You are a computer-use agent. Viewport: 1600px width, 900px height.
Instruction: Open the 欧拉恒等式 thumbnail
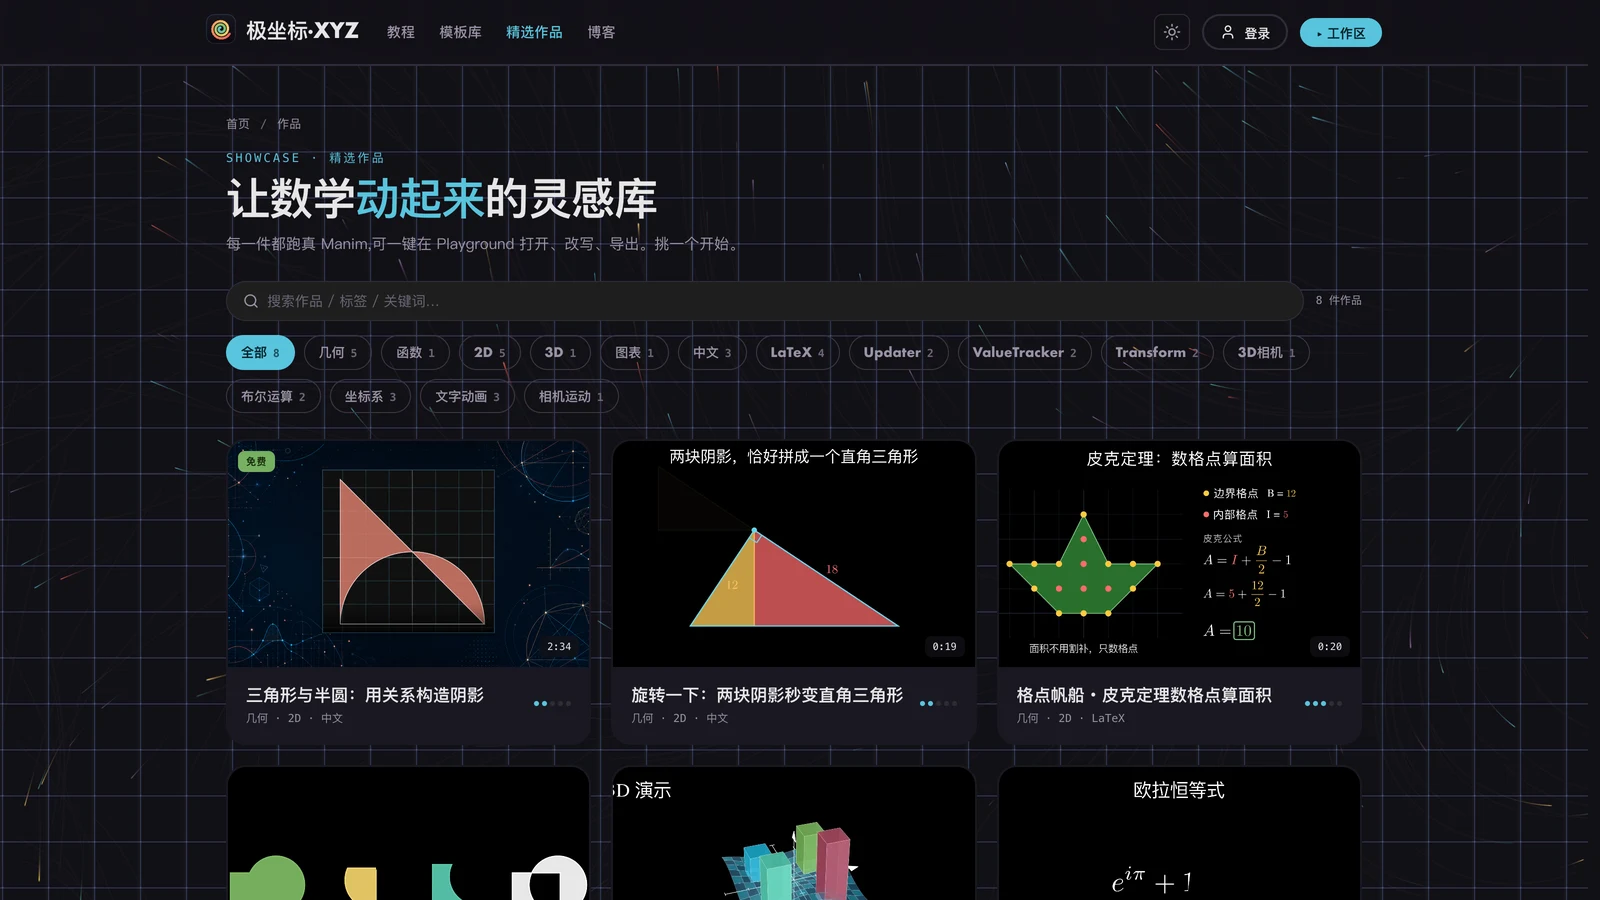click(x=1179, y=834)
